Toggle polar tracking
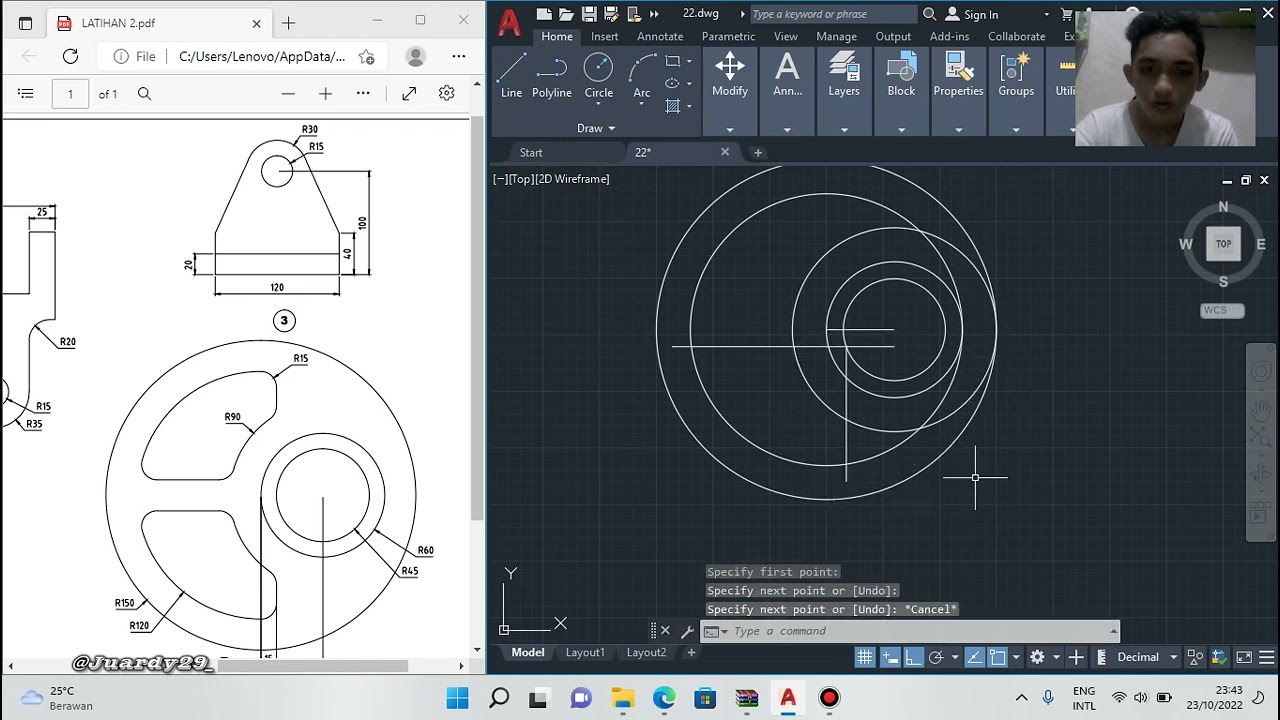This screenshot has width=1280, height=720. tap(936, 657)
